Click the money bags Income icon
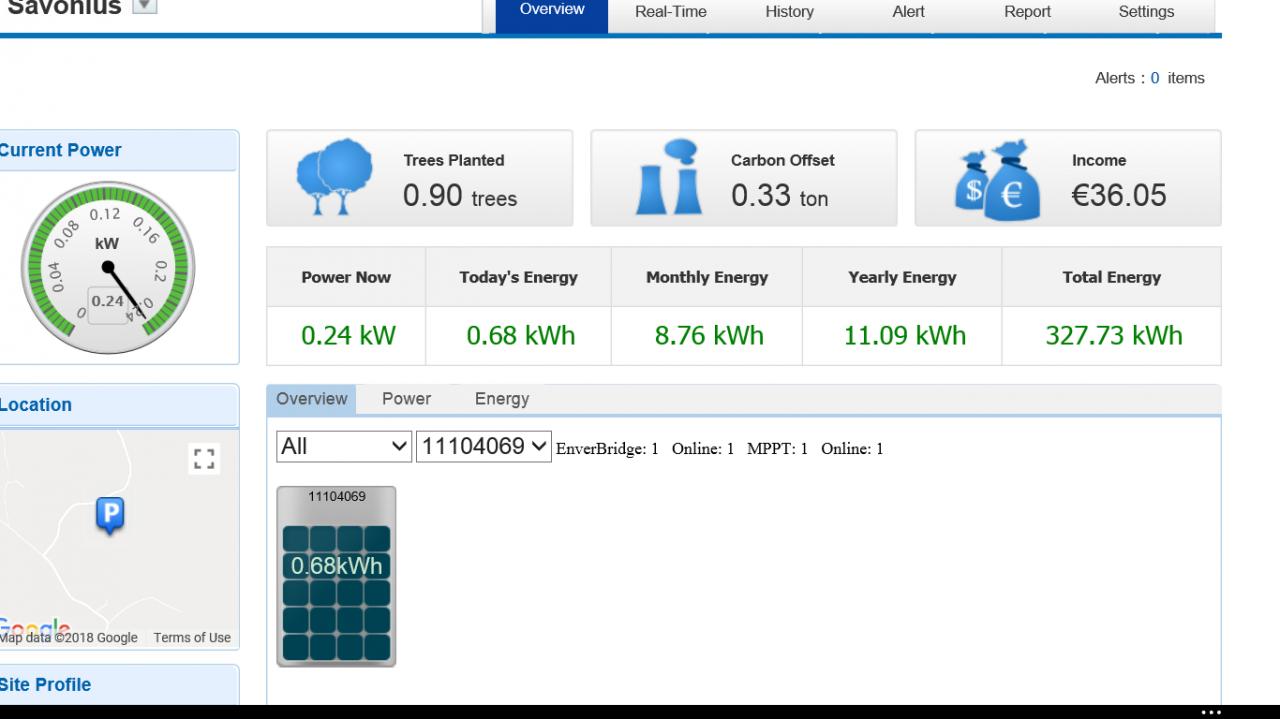Viewport: 1280px width, 719px height. (995, 179)
